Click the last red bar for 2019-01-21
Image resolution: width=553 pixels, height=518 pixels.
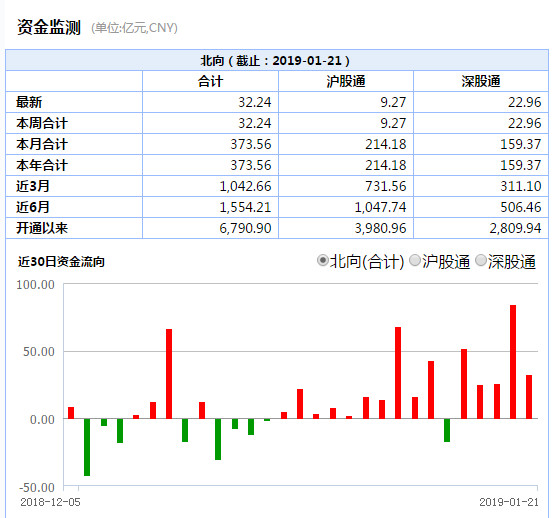click(x=529, y=397)
